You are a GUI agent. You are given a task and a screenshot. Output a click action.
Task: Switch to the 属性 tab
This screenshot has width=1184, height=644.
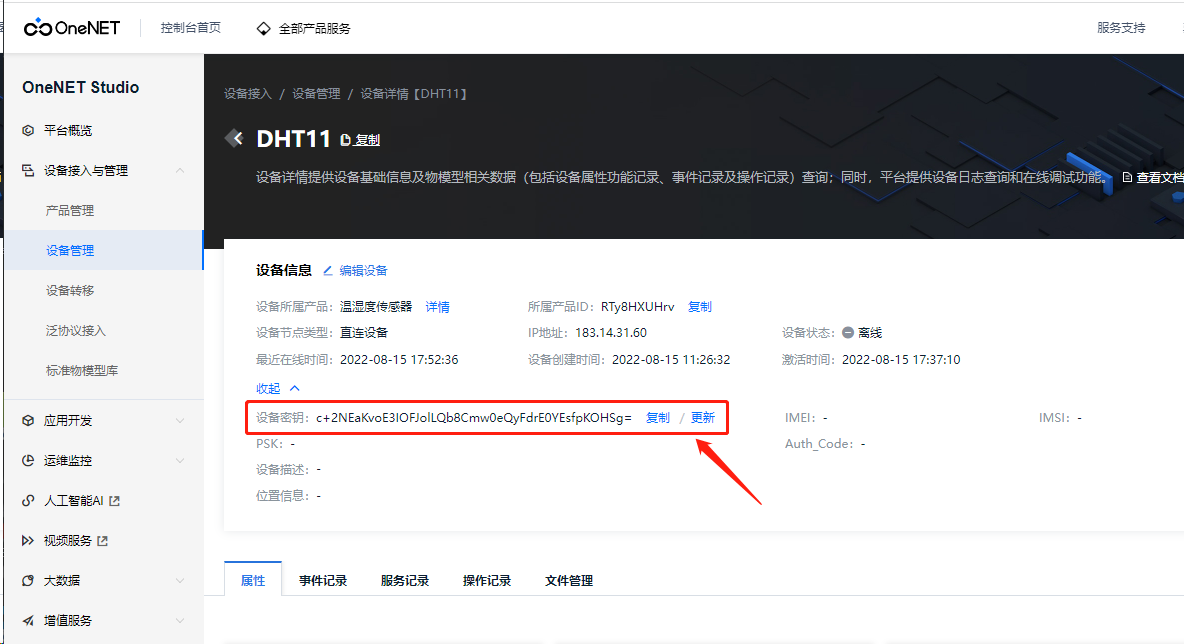(253, 580)
